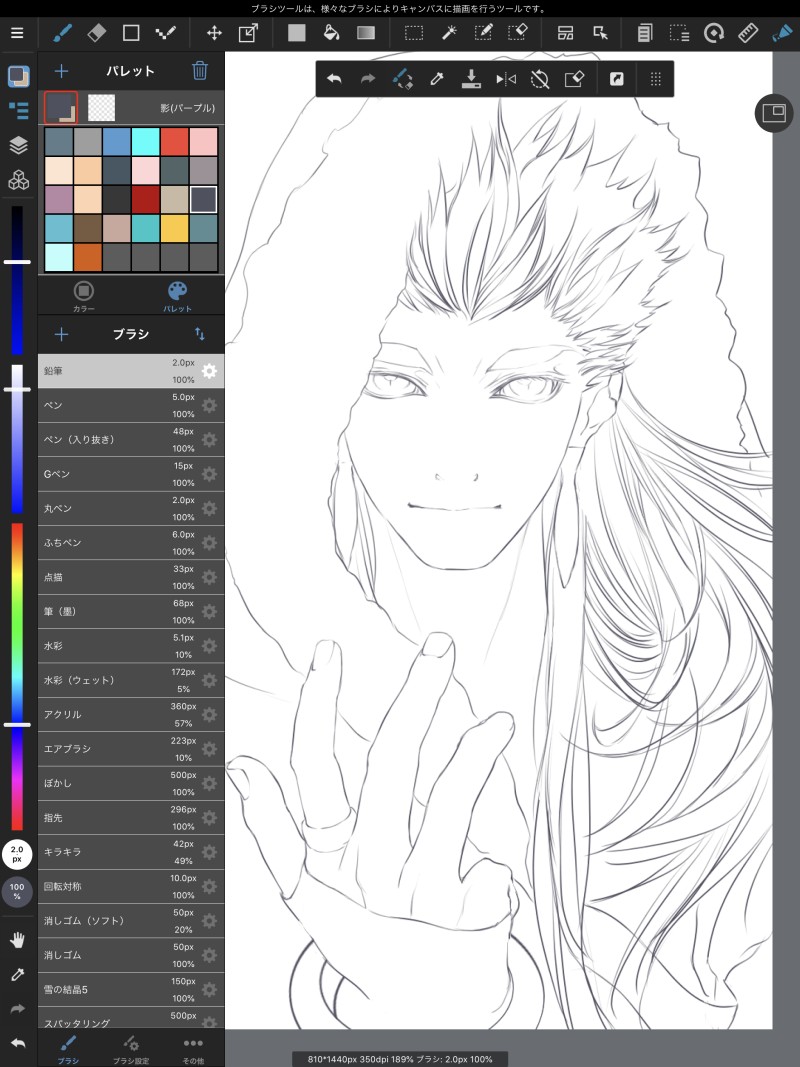
Task: Select the rectangular Selection tool
Action: (x=414, y=33)
